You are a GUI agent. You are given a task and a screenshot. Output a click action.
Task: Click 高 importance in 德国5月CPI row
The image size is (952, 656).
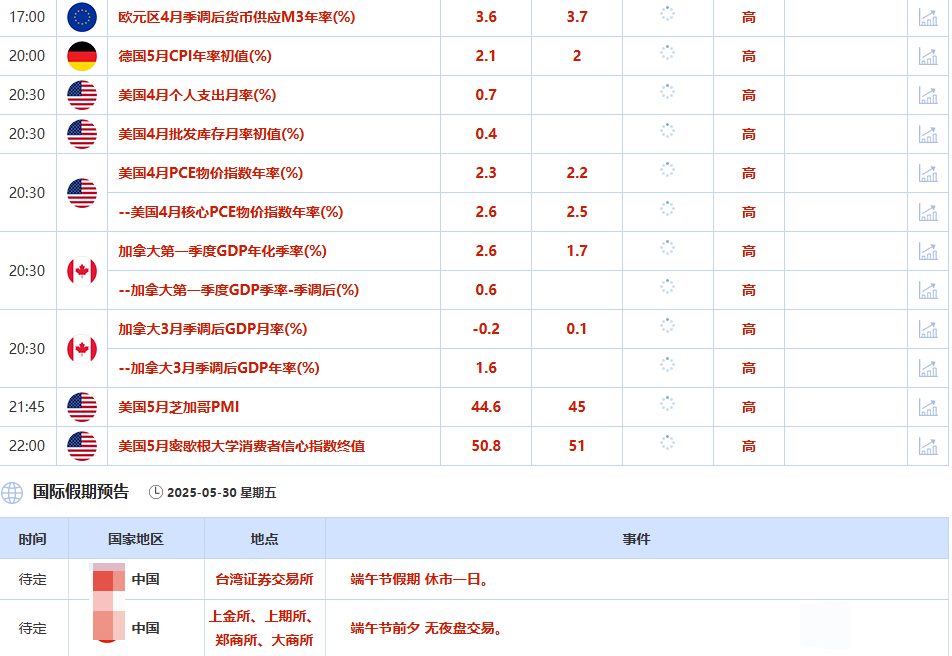coord(749,56)
